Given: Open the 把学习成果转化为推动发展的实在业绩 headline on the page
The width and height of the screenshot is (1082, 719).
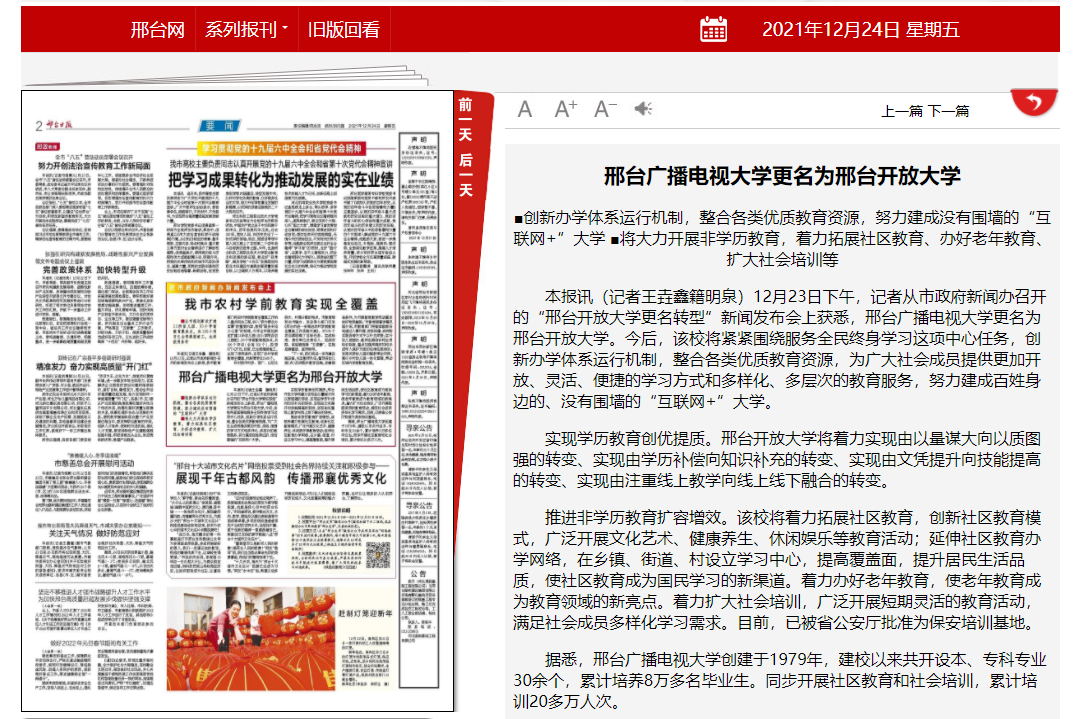Looking at the screenshot, I should pyautogui.click(x=281, y=180).
